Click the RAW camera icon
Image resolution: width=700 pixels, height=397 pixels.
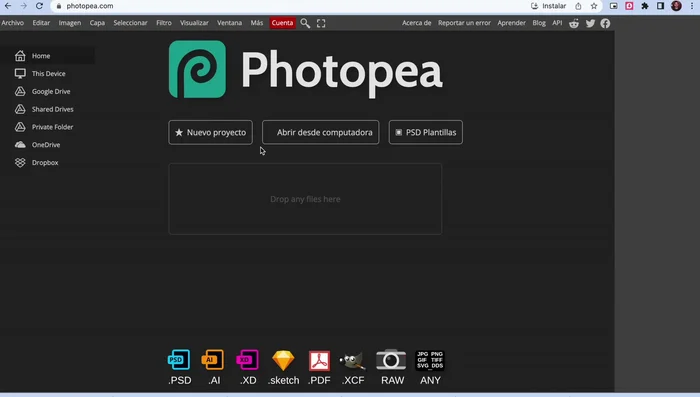tap(391, 360)
